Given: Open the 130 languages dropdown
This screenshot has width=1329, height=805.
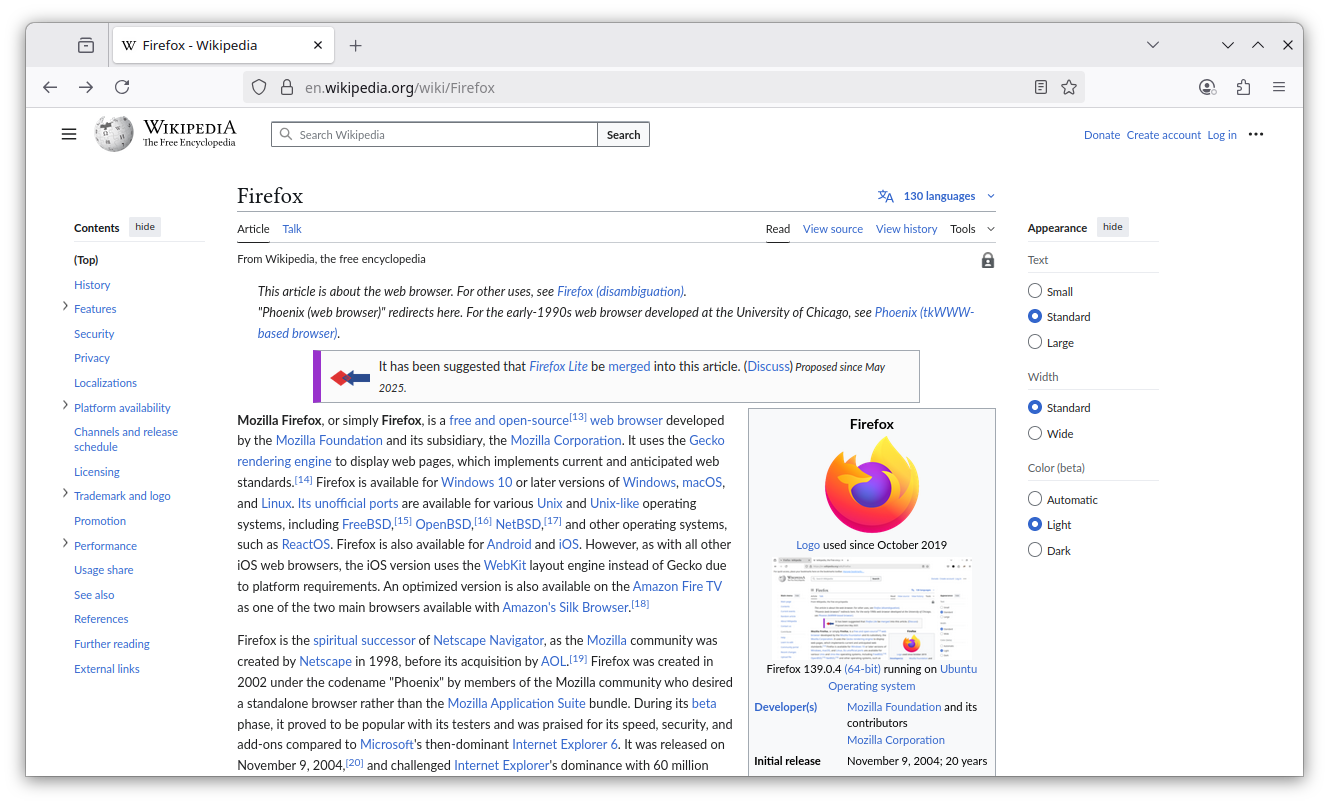Looking at the screenshot, I should point(937,196).
